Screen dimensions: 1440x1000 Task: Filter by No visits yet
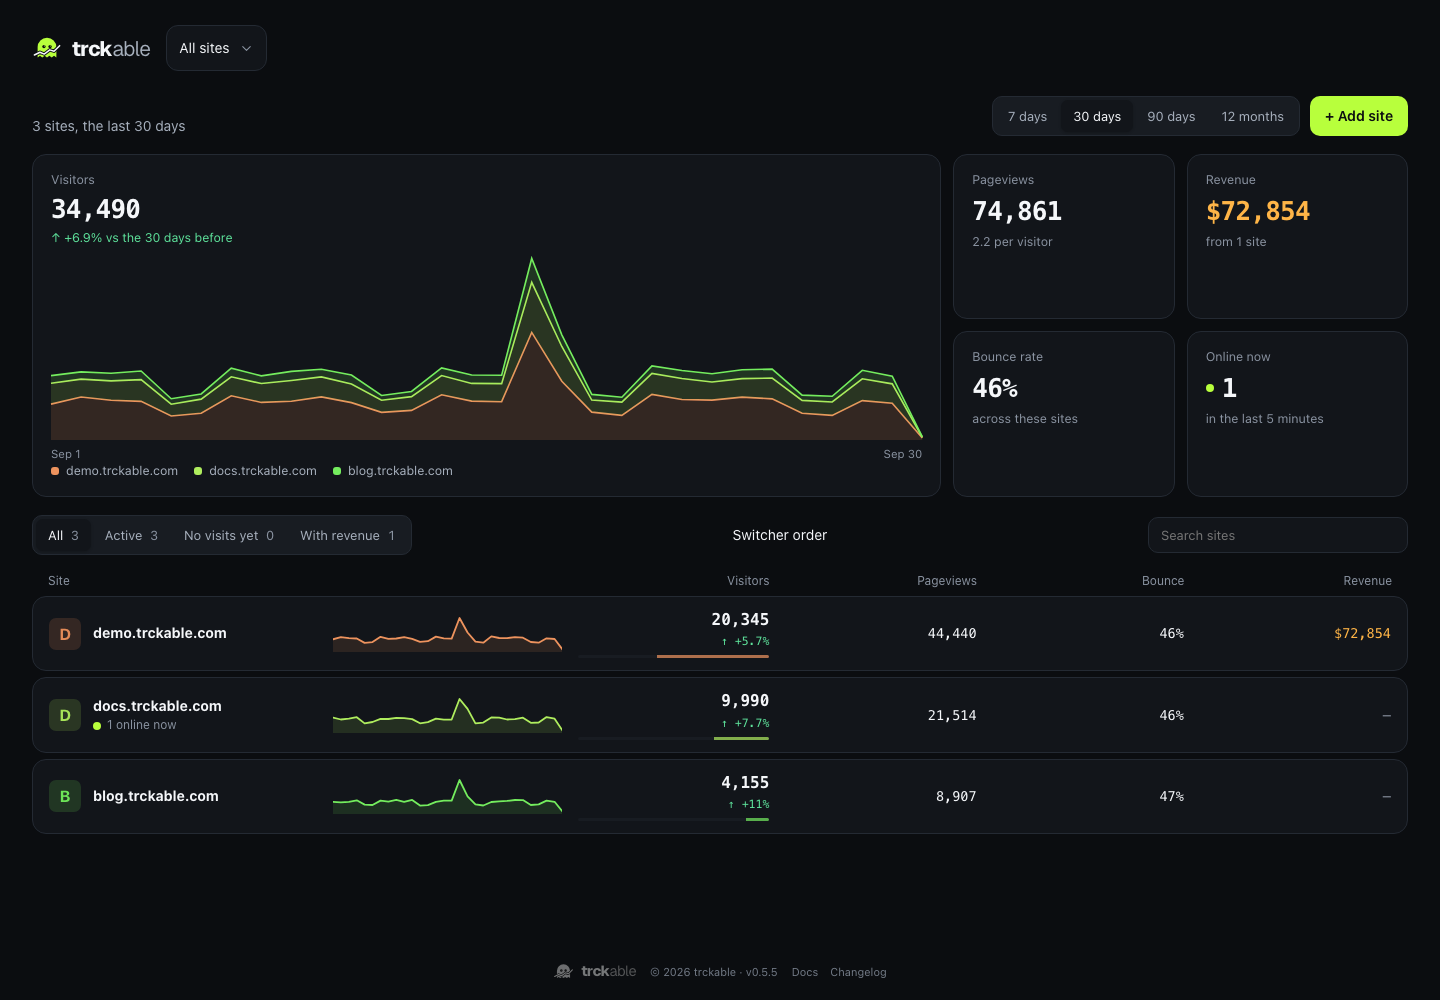229,536
